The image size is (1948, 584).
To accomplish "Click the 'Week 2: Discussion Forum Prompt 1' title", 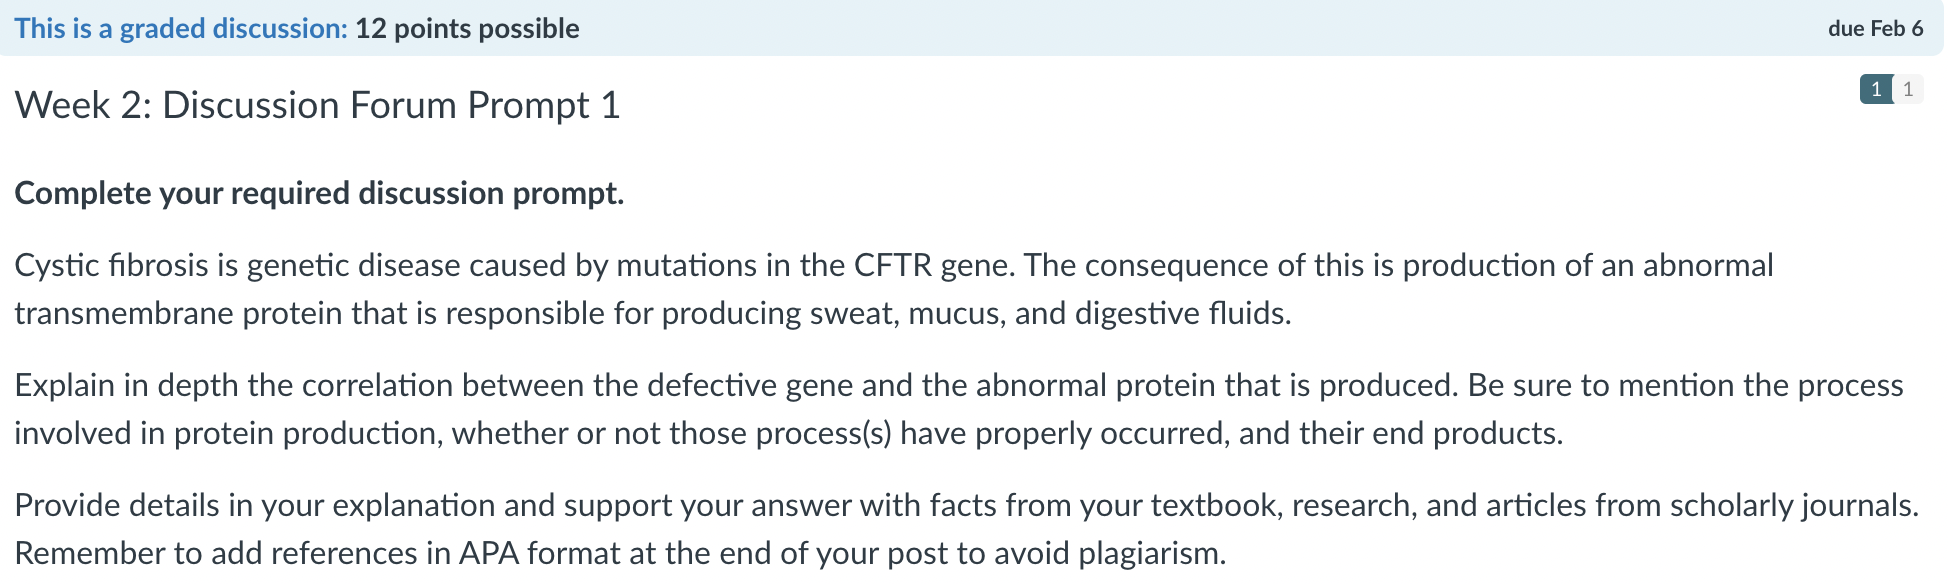I will click(x=317, y=105).
